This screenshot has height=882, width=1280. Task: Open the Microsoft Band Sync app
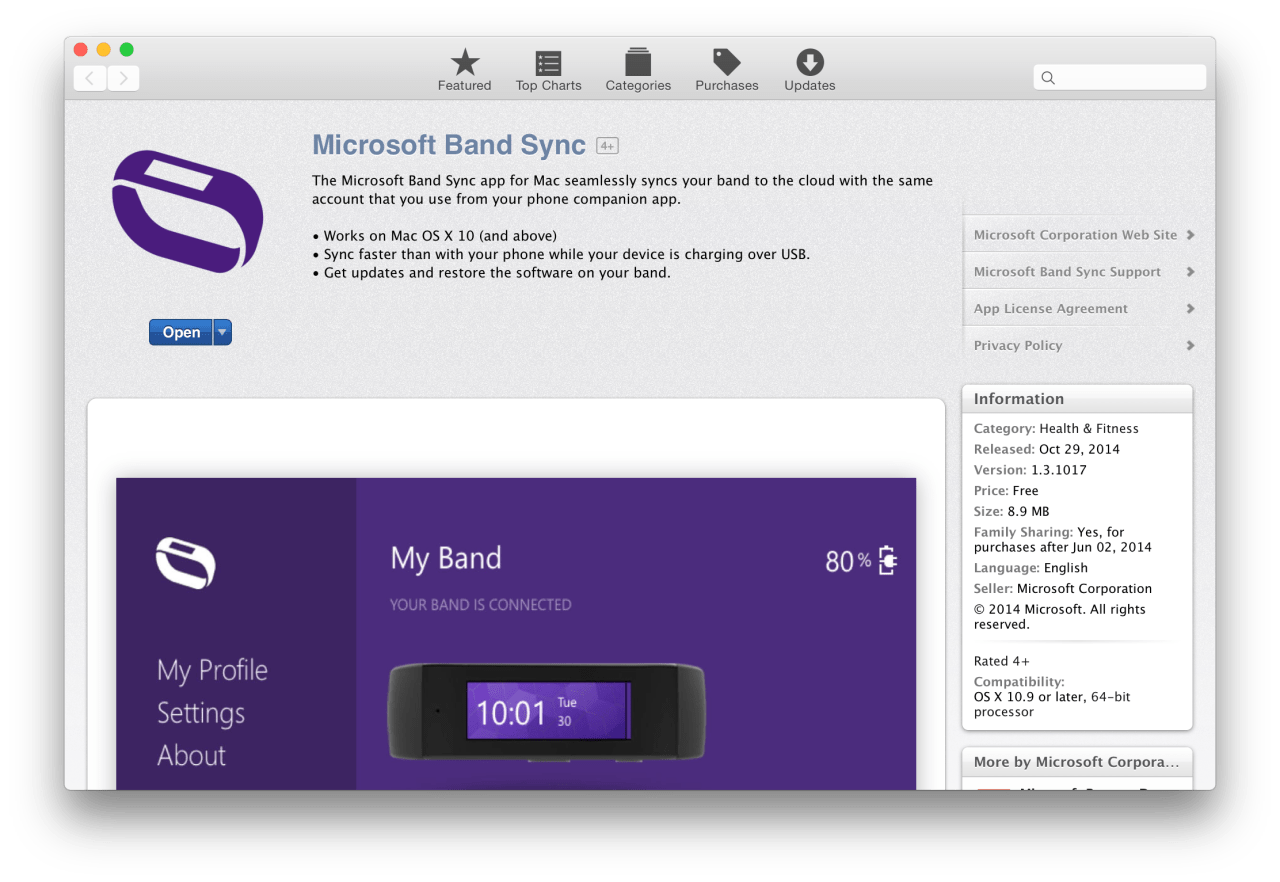click(x=181, y=333)
